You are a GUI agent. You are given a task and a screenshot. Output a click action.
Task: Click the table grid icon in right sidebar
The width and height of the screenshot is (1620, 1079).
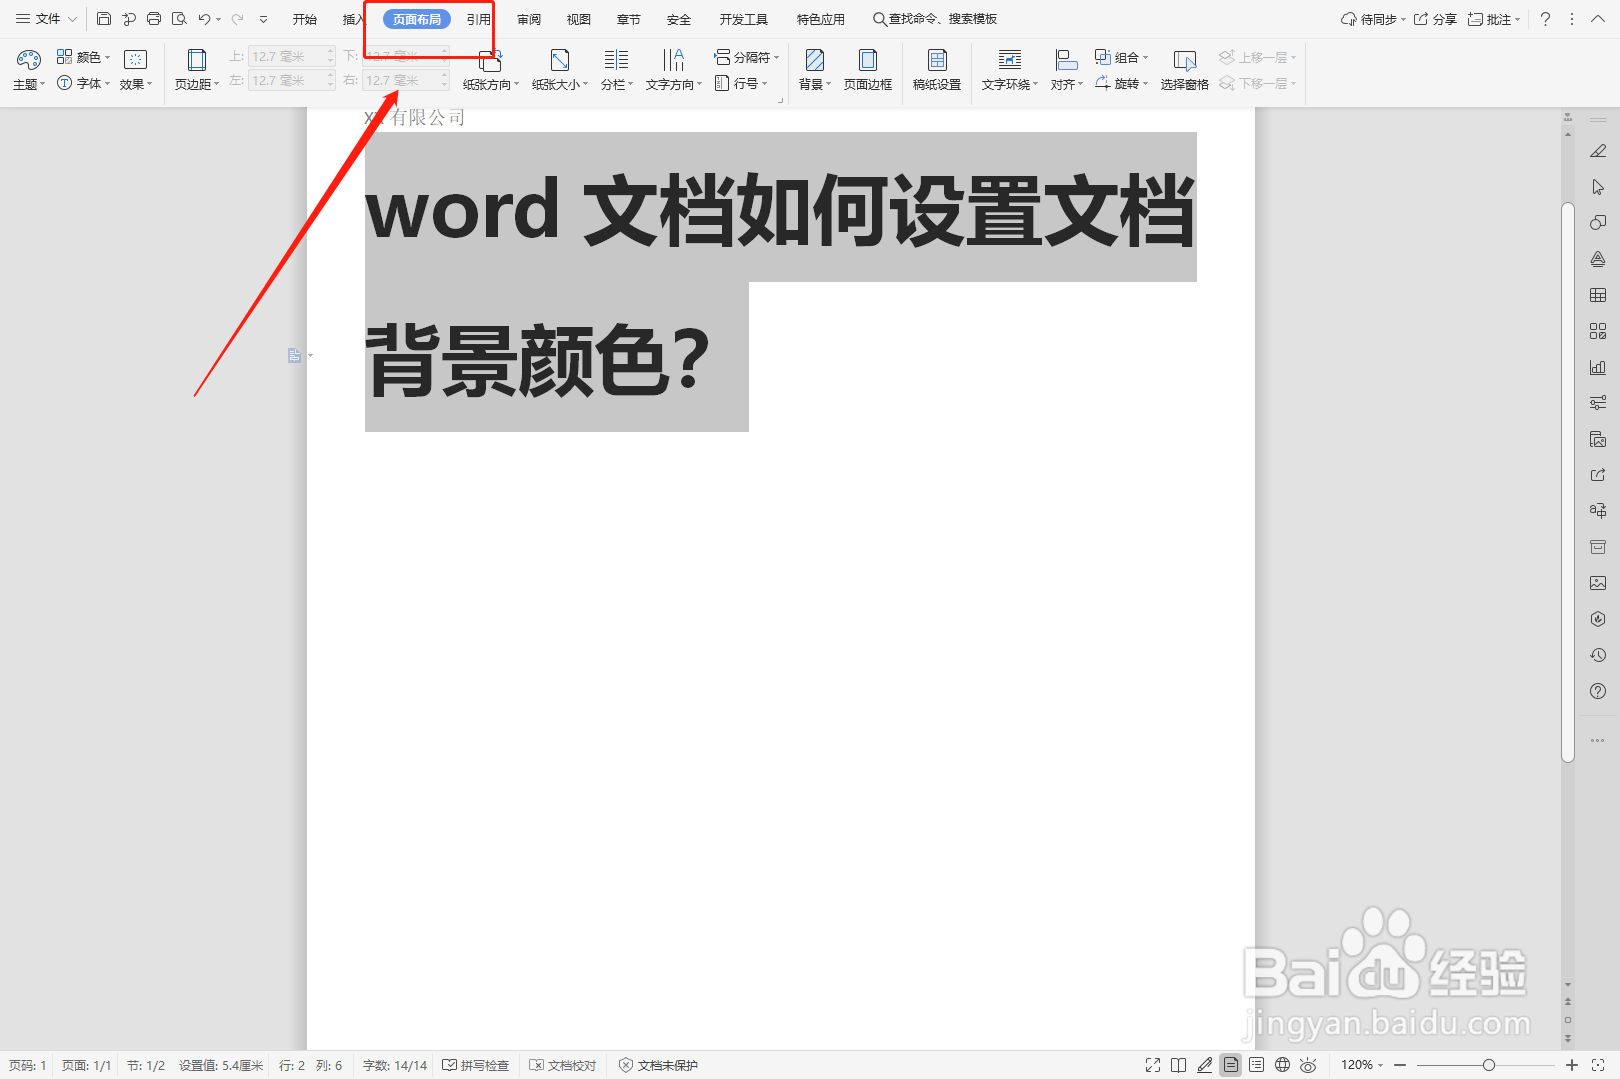[1598, 295]
